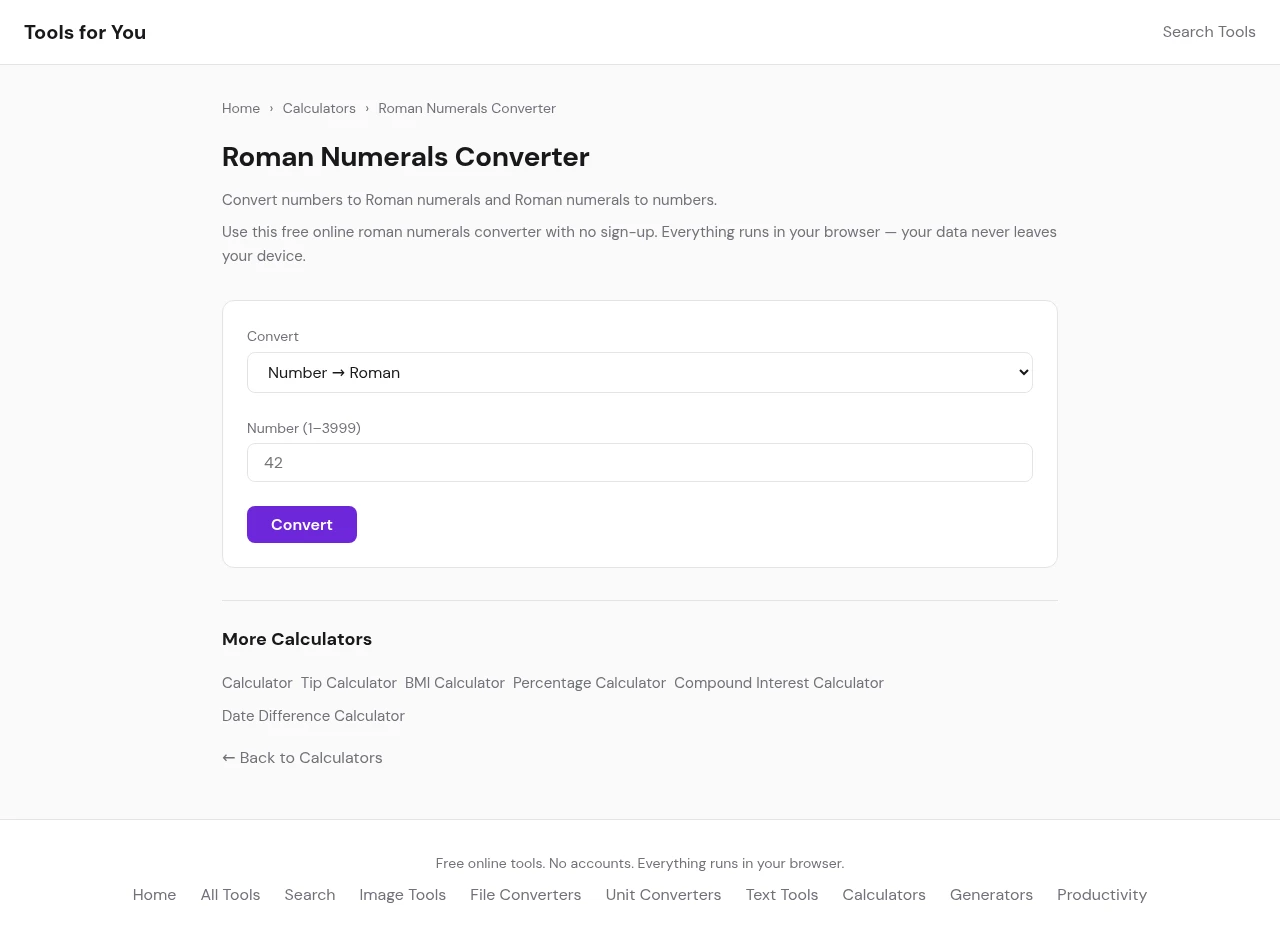Go back to Calculators page
The image size is (1280, 940).
tap(302, 758)
